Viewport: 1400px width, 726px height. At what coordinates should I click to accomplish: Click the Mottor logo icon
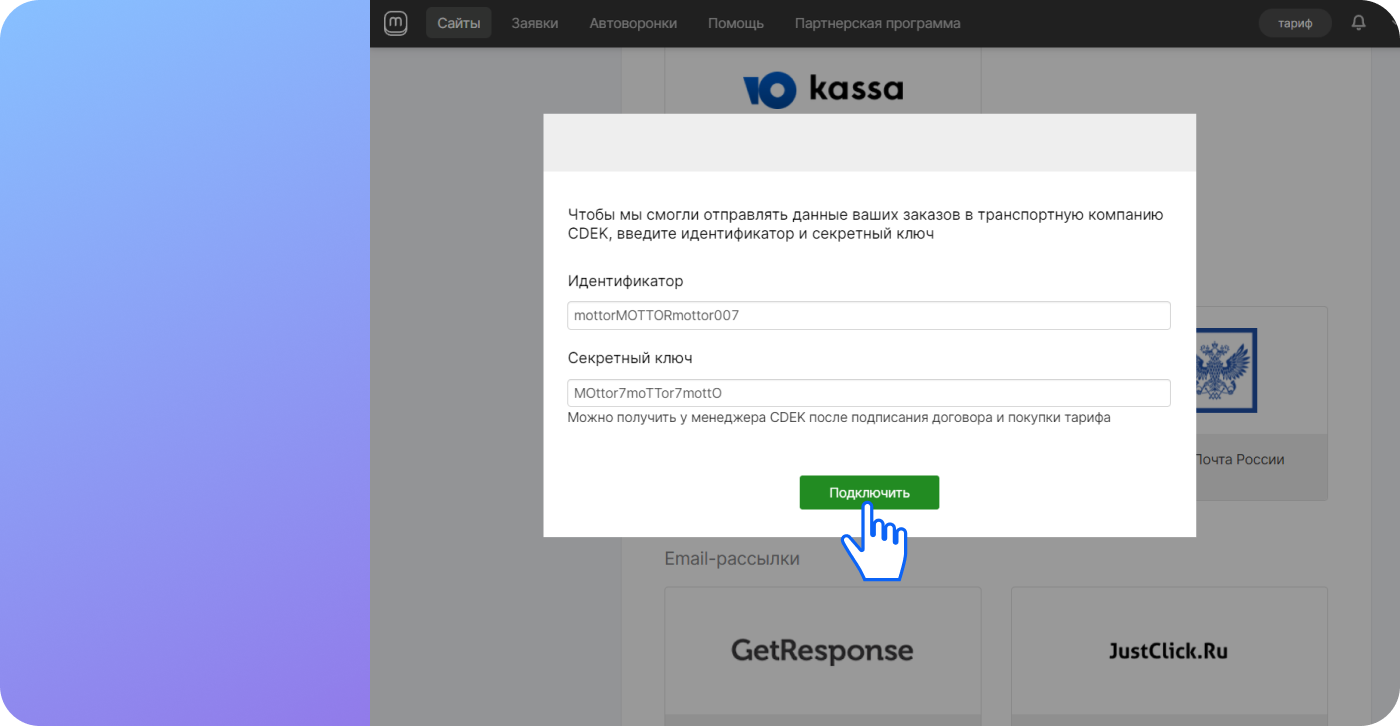click(x=396, y=23)
